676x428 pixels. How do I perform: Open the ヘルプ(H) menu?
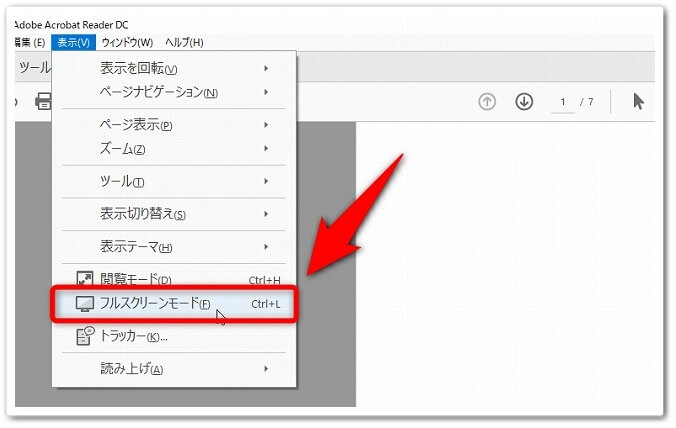[x=185, y=42]
